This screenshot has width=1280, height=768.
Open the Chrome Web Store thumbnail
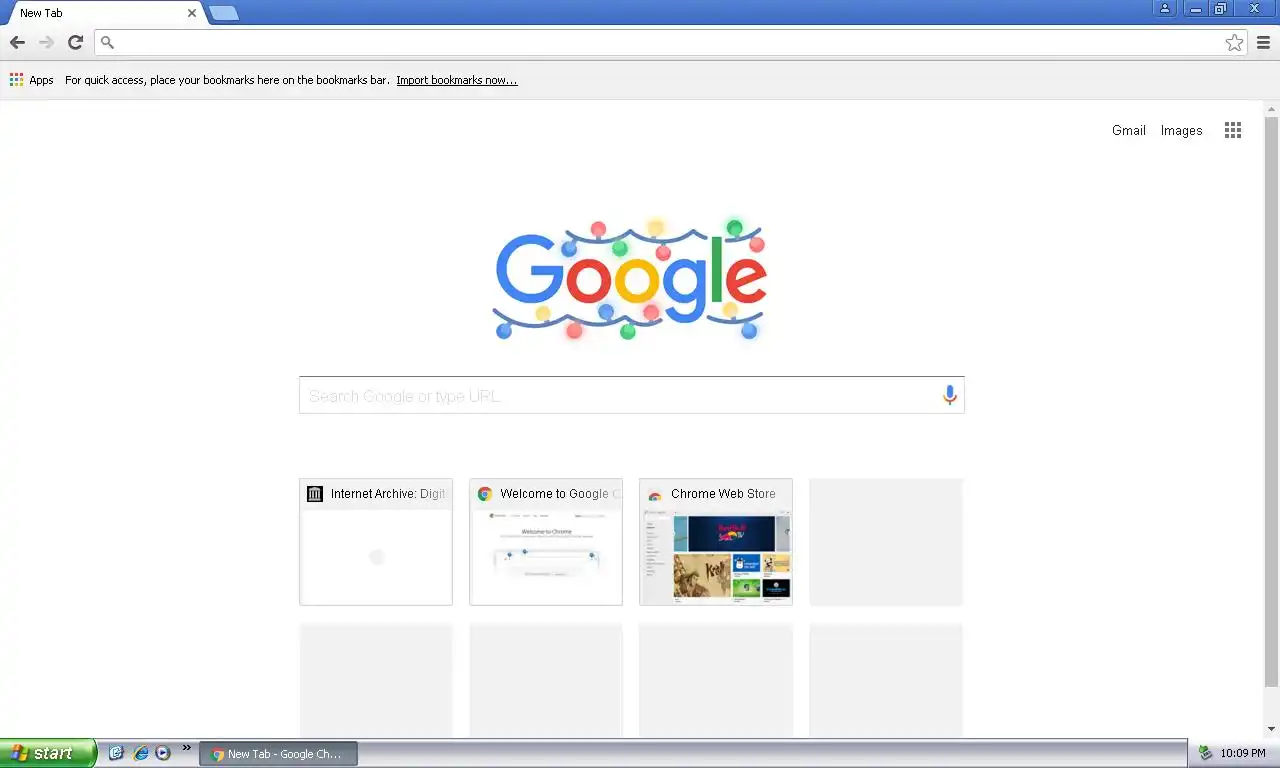click(x=716, y=542)
